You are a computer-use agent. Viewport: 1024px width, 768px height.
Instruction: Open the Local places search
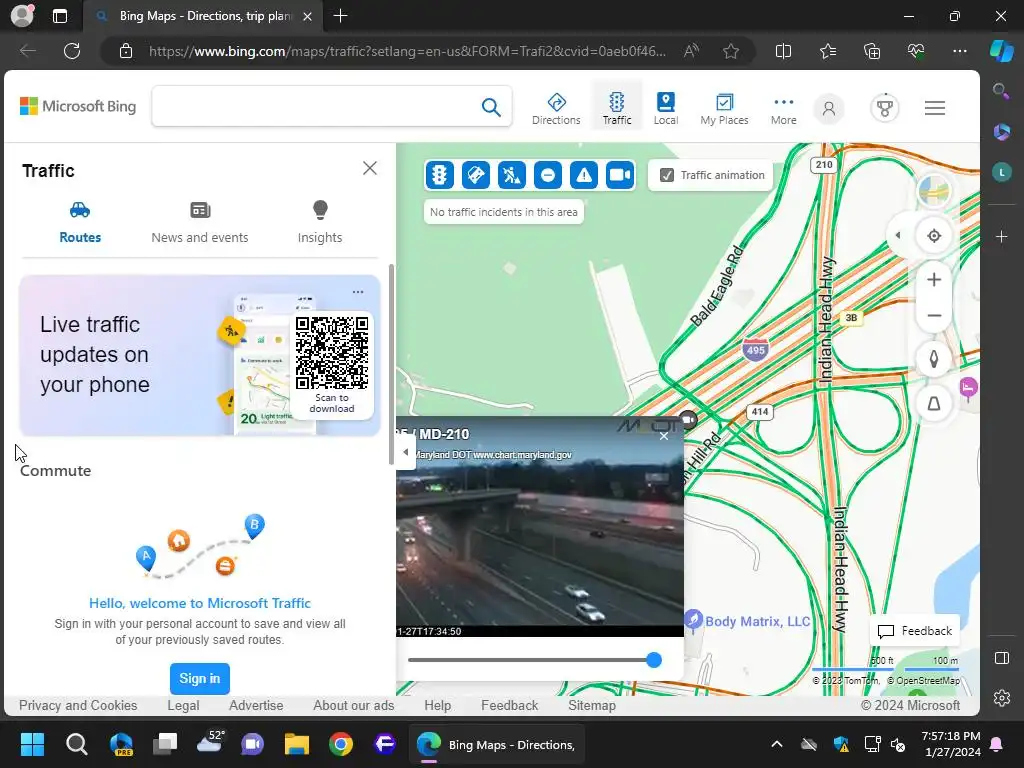coord(665,108)
